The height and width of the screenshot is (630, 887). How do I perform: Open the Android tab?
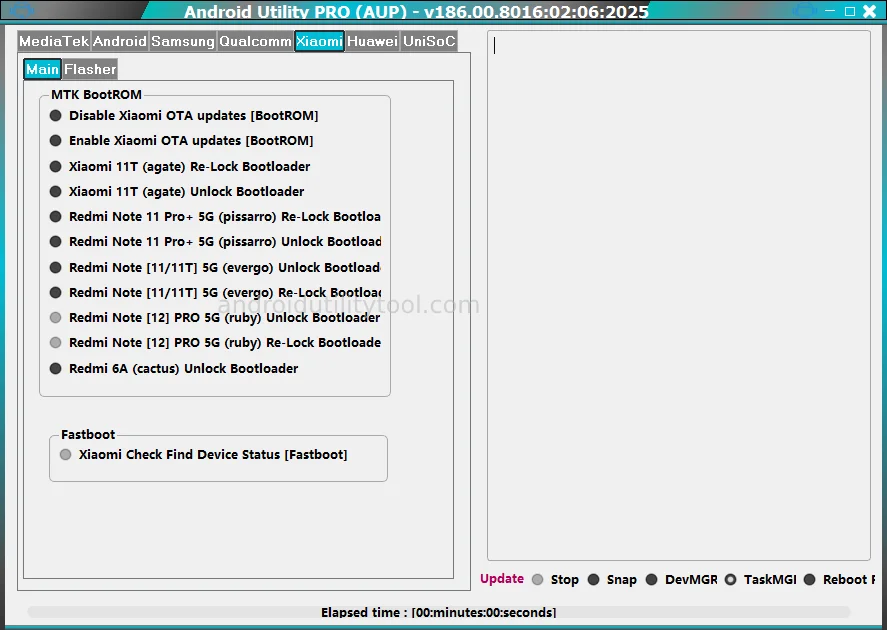pyautogui.click(x=120, y=41)
